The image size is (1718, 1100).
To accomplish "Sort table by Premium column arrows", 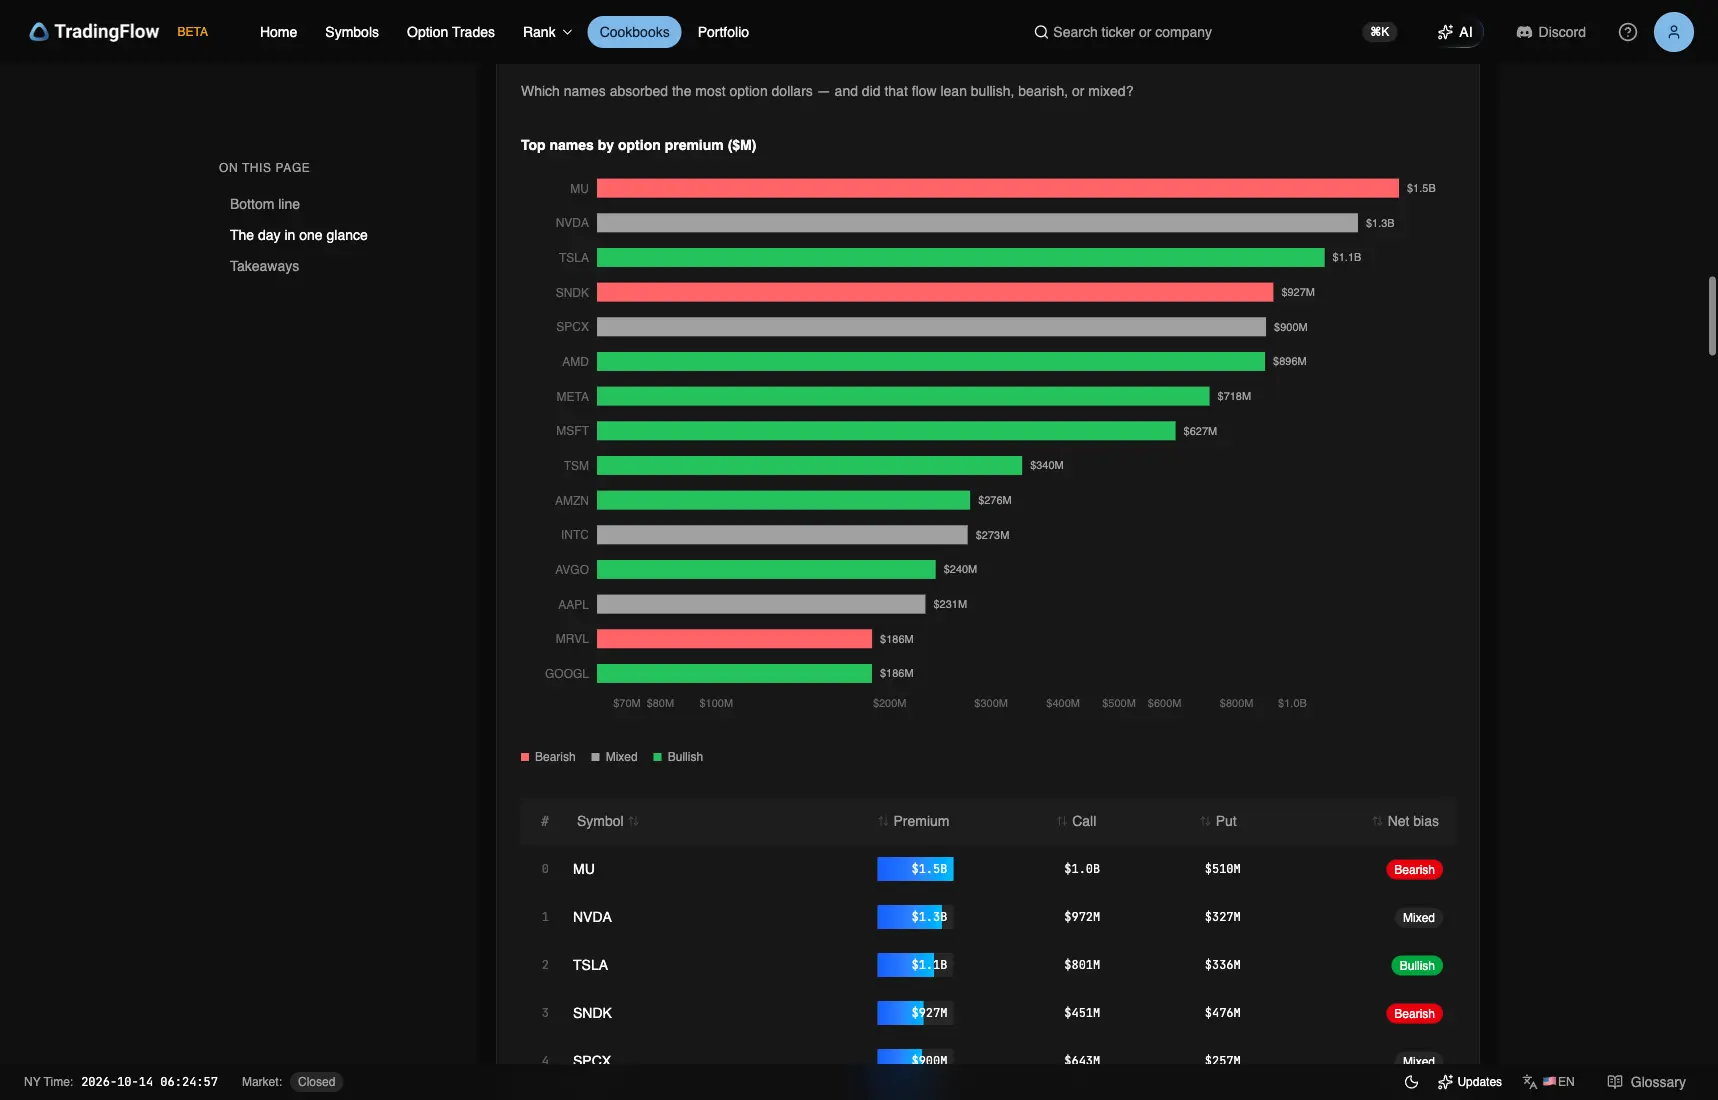I will 883,822.
